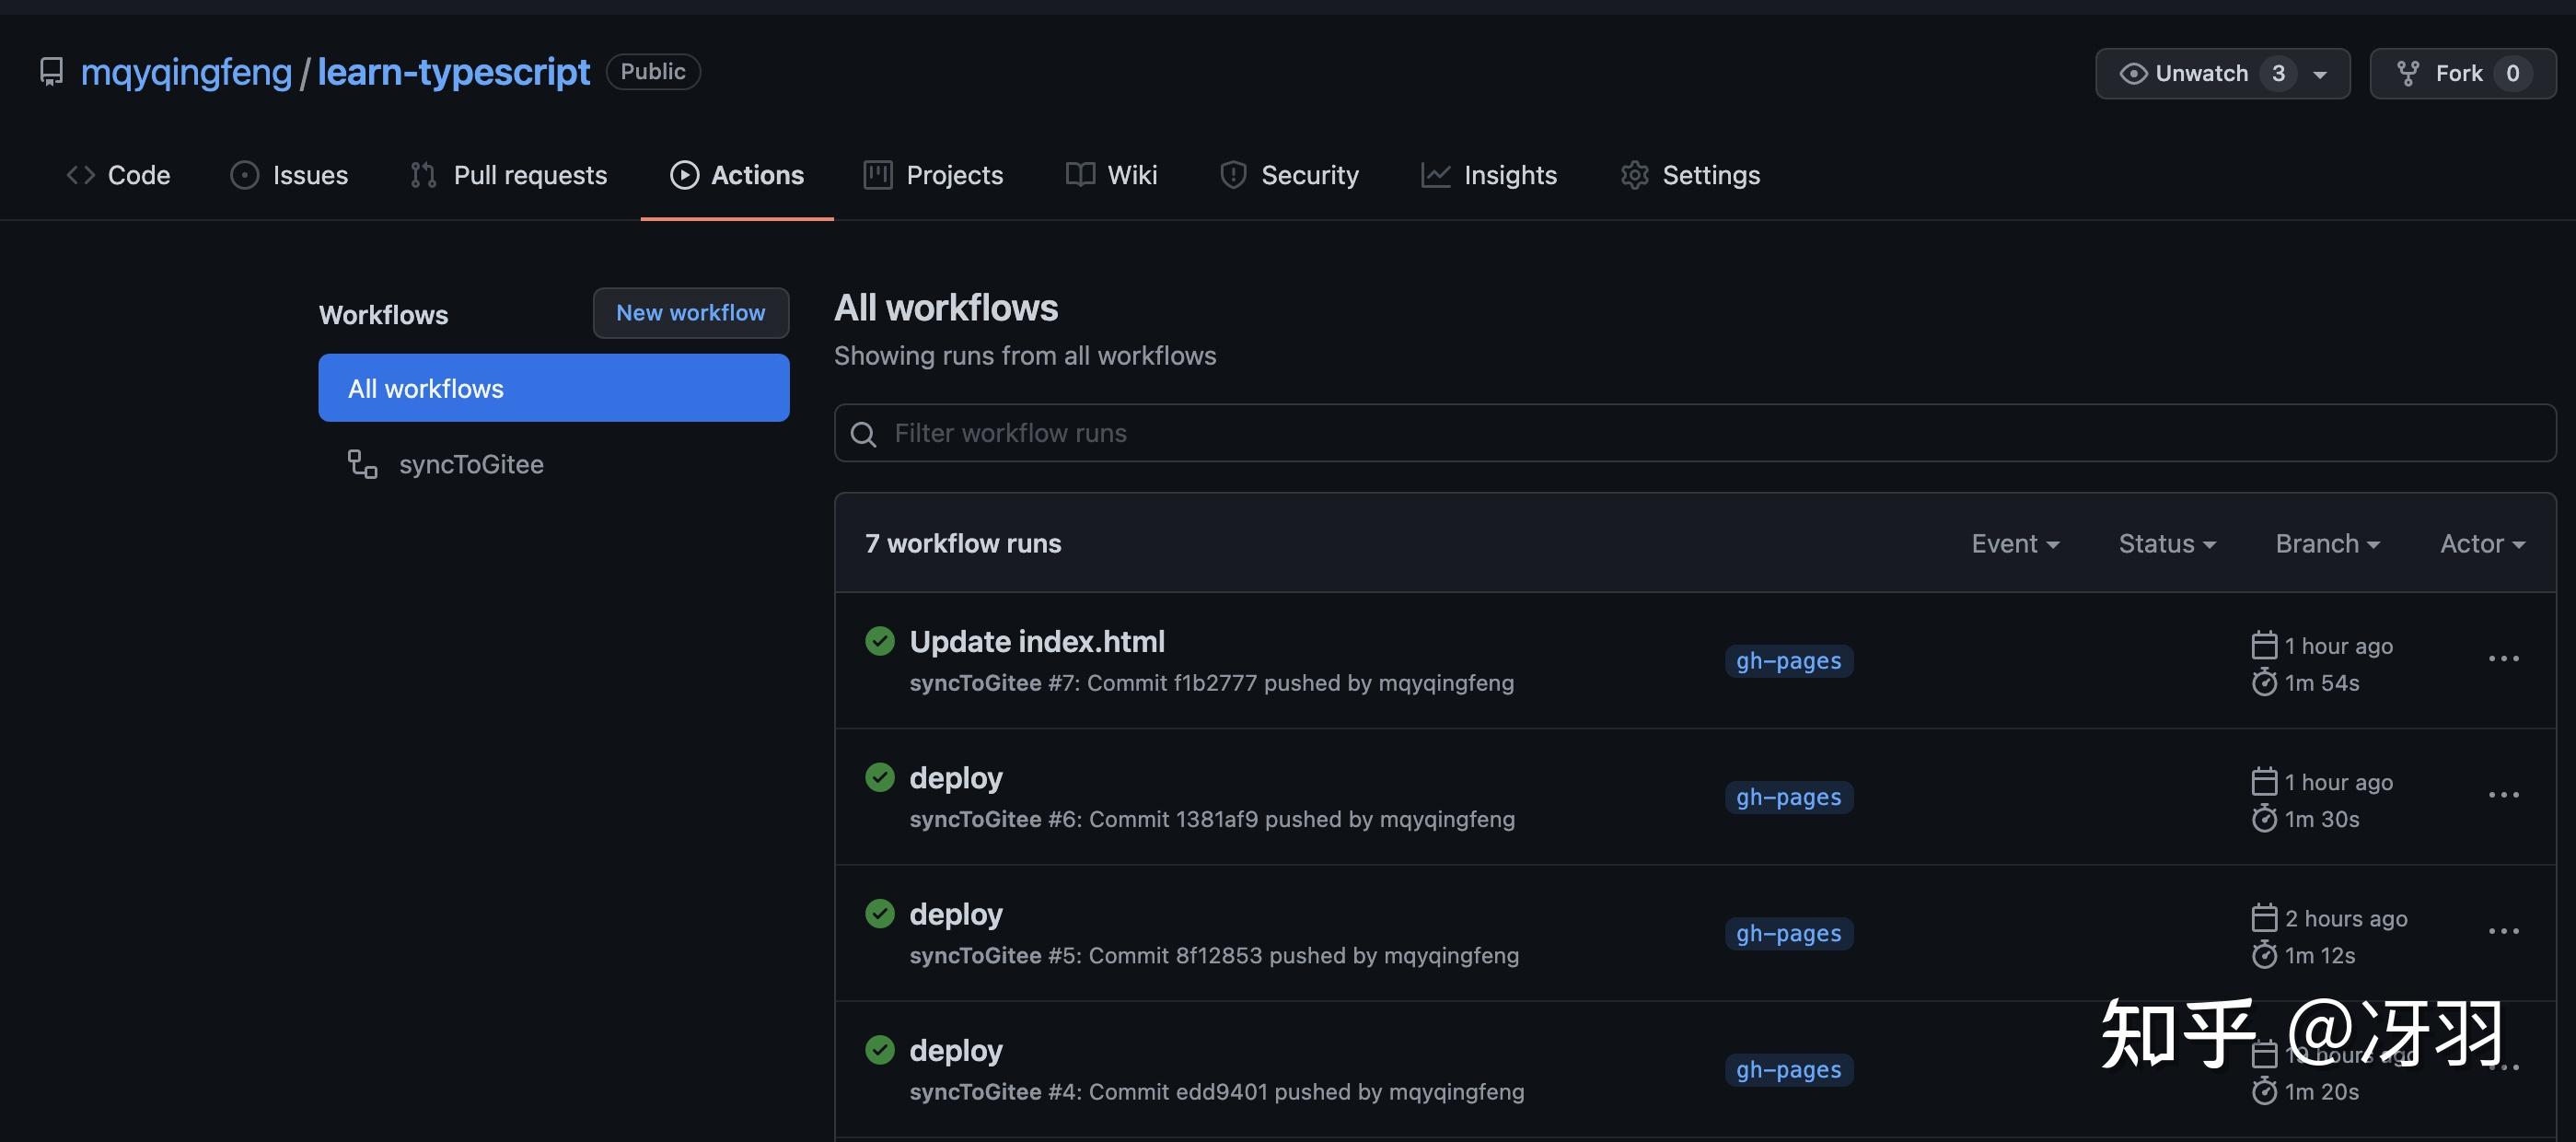
Task: Switch to the Security tab
Action: point(1289,175)
